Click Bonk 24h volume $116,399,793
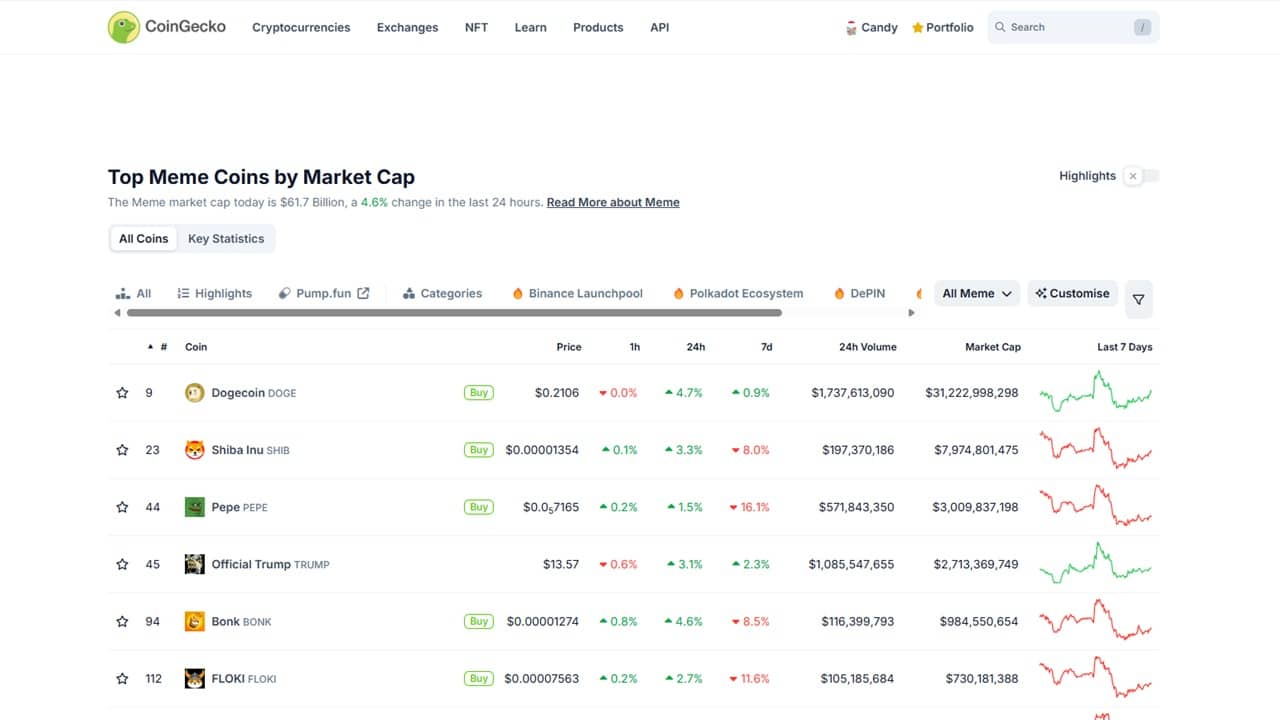 point(858,621)
